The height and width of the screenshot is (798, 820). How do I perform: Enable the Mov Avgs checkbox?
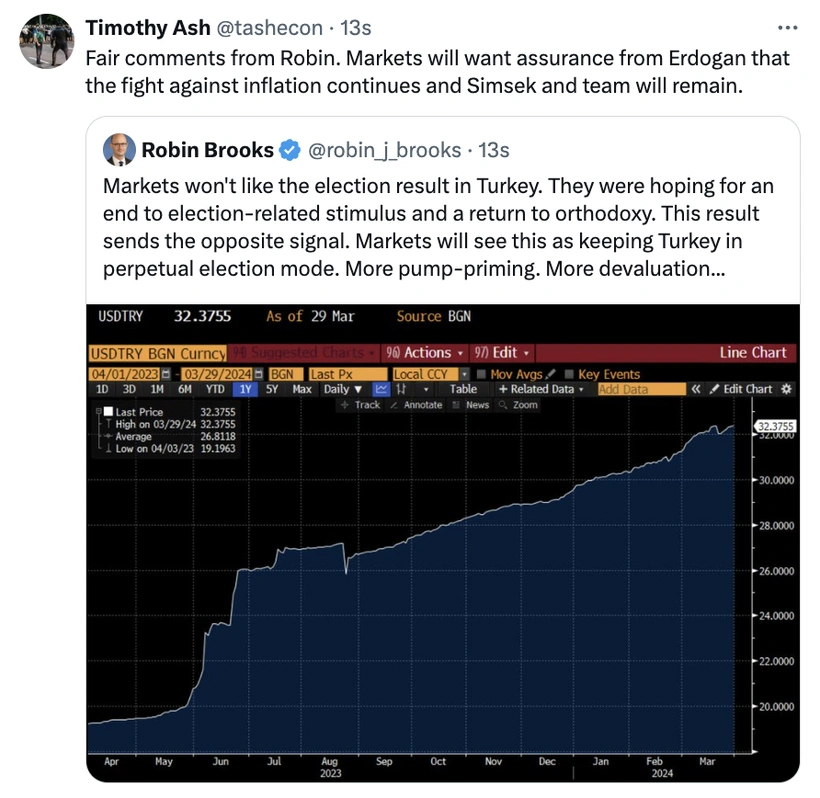(482, 375)
